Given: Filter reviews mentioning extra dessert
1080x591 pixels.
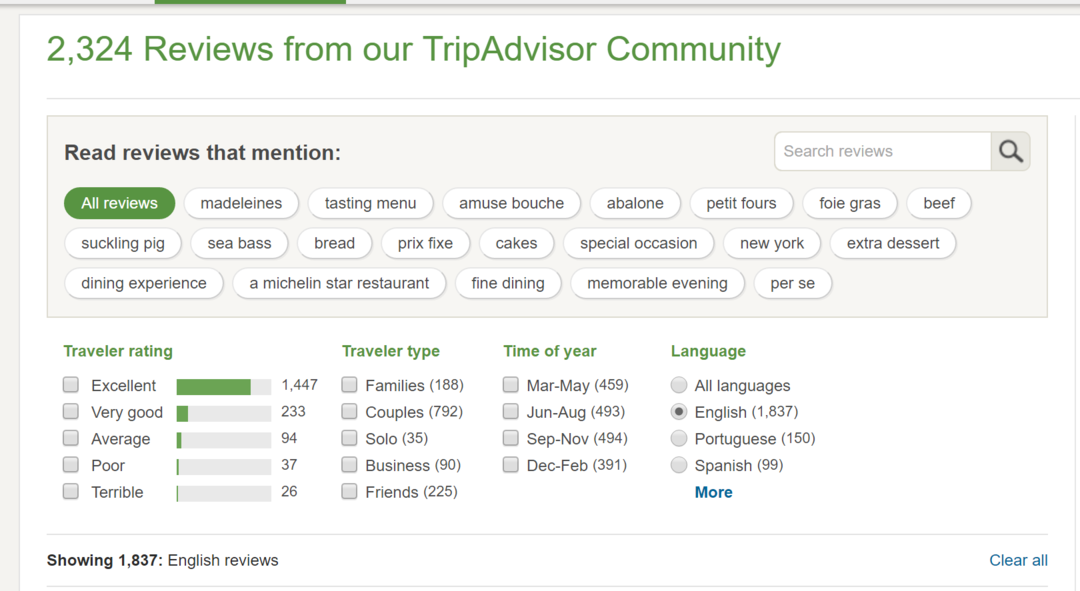Looking at the screenshot, I should (x=893, y=243).
